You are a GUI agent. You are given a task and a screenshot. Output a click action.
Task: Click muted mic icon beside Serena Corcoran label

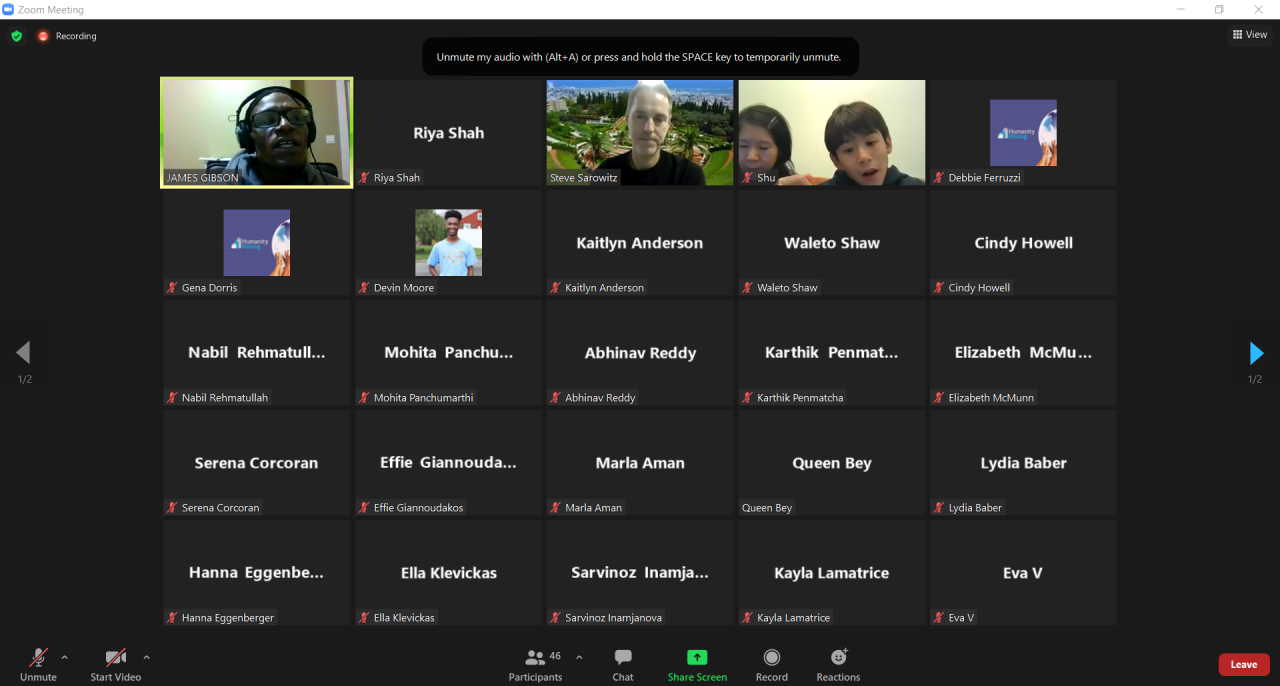click(173, 507)
